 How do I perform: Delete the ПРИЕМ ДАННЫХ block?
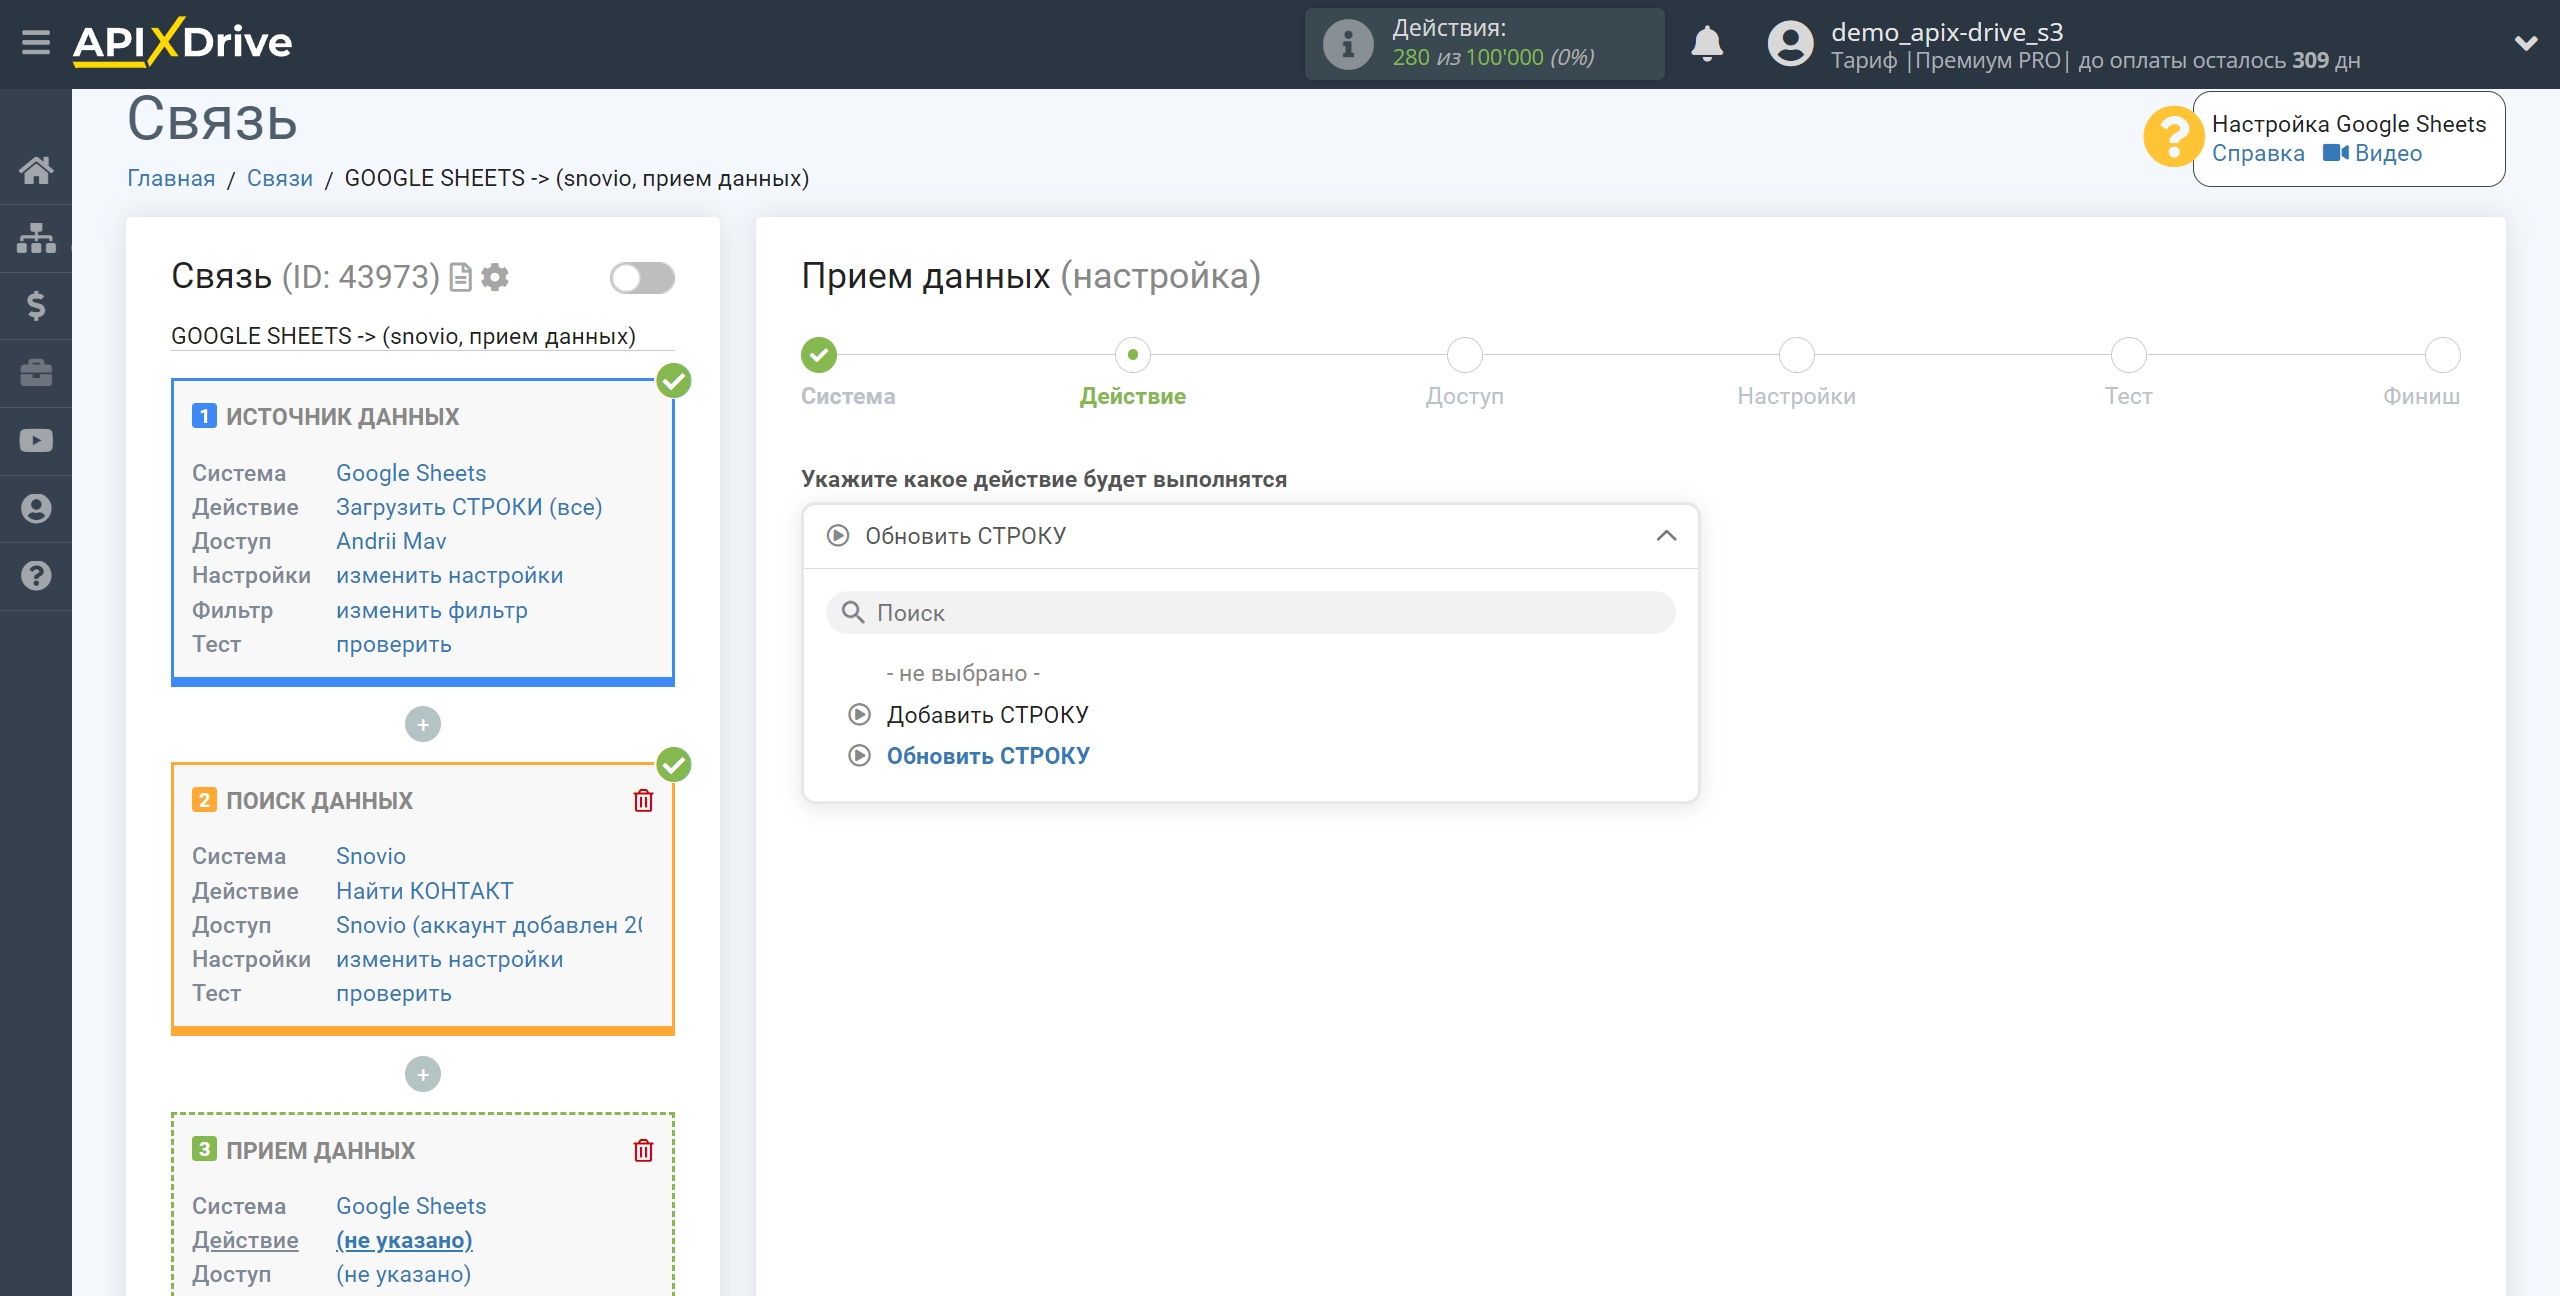(643, 1150)
